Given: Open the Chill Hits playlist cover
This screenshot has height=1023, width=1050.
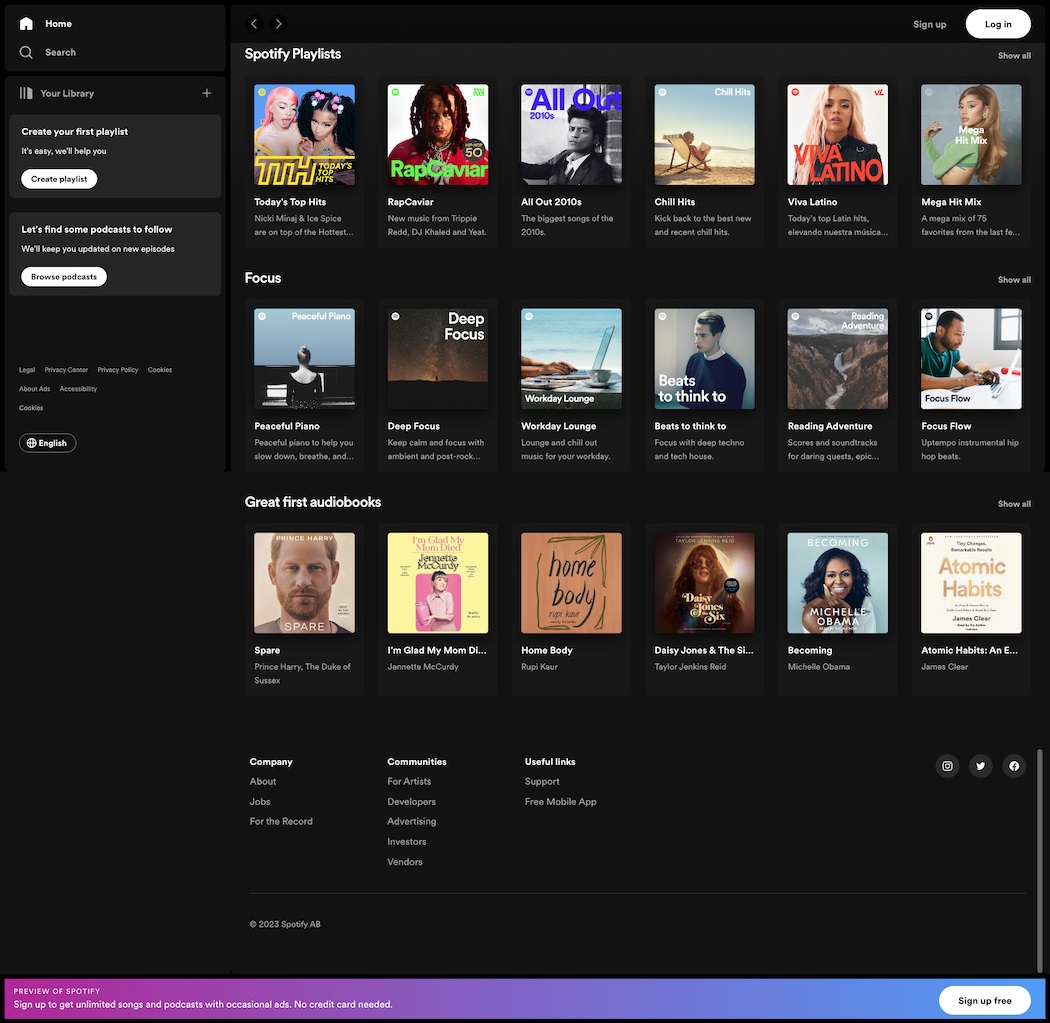Looking at the screenshot, I should [x=704, y=135].
